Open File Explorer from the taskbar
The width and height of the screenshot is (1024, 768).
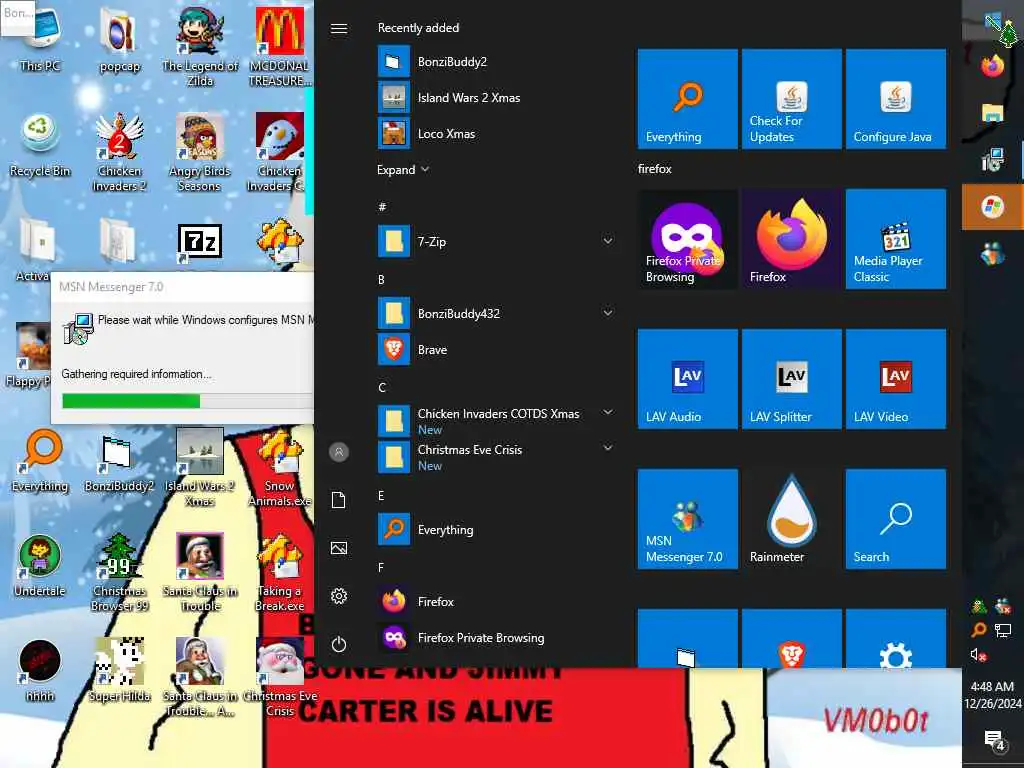993,112
